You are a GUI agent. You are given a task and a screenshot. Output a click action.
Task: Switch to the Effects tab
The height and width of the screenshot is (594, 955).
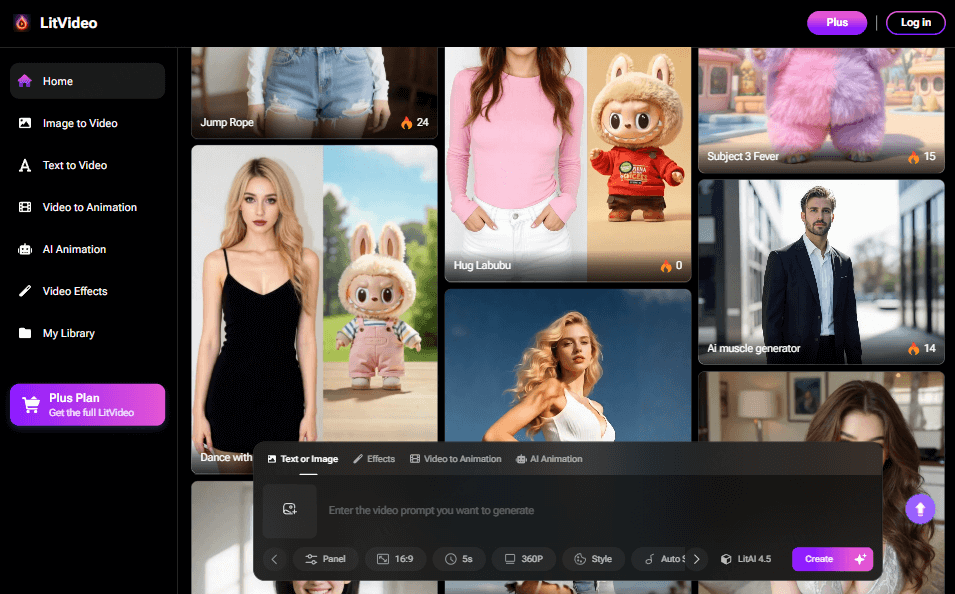click(x=374, y=459)
